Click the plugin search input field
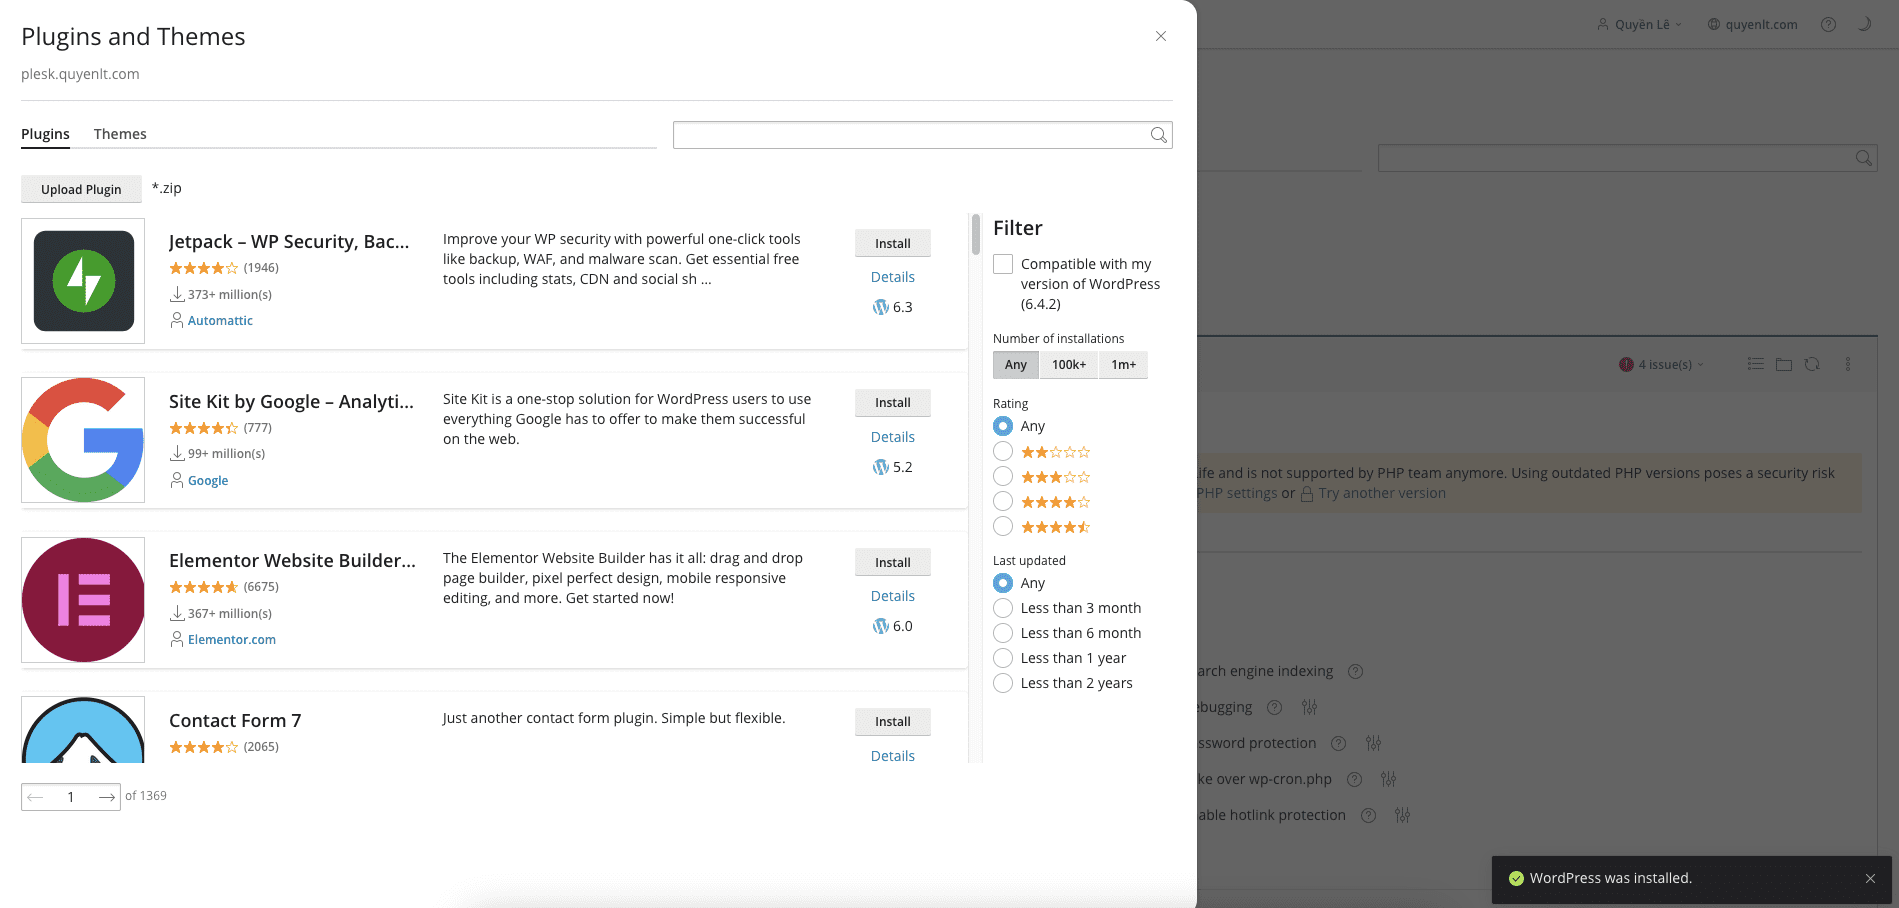 (910, 135)
